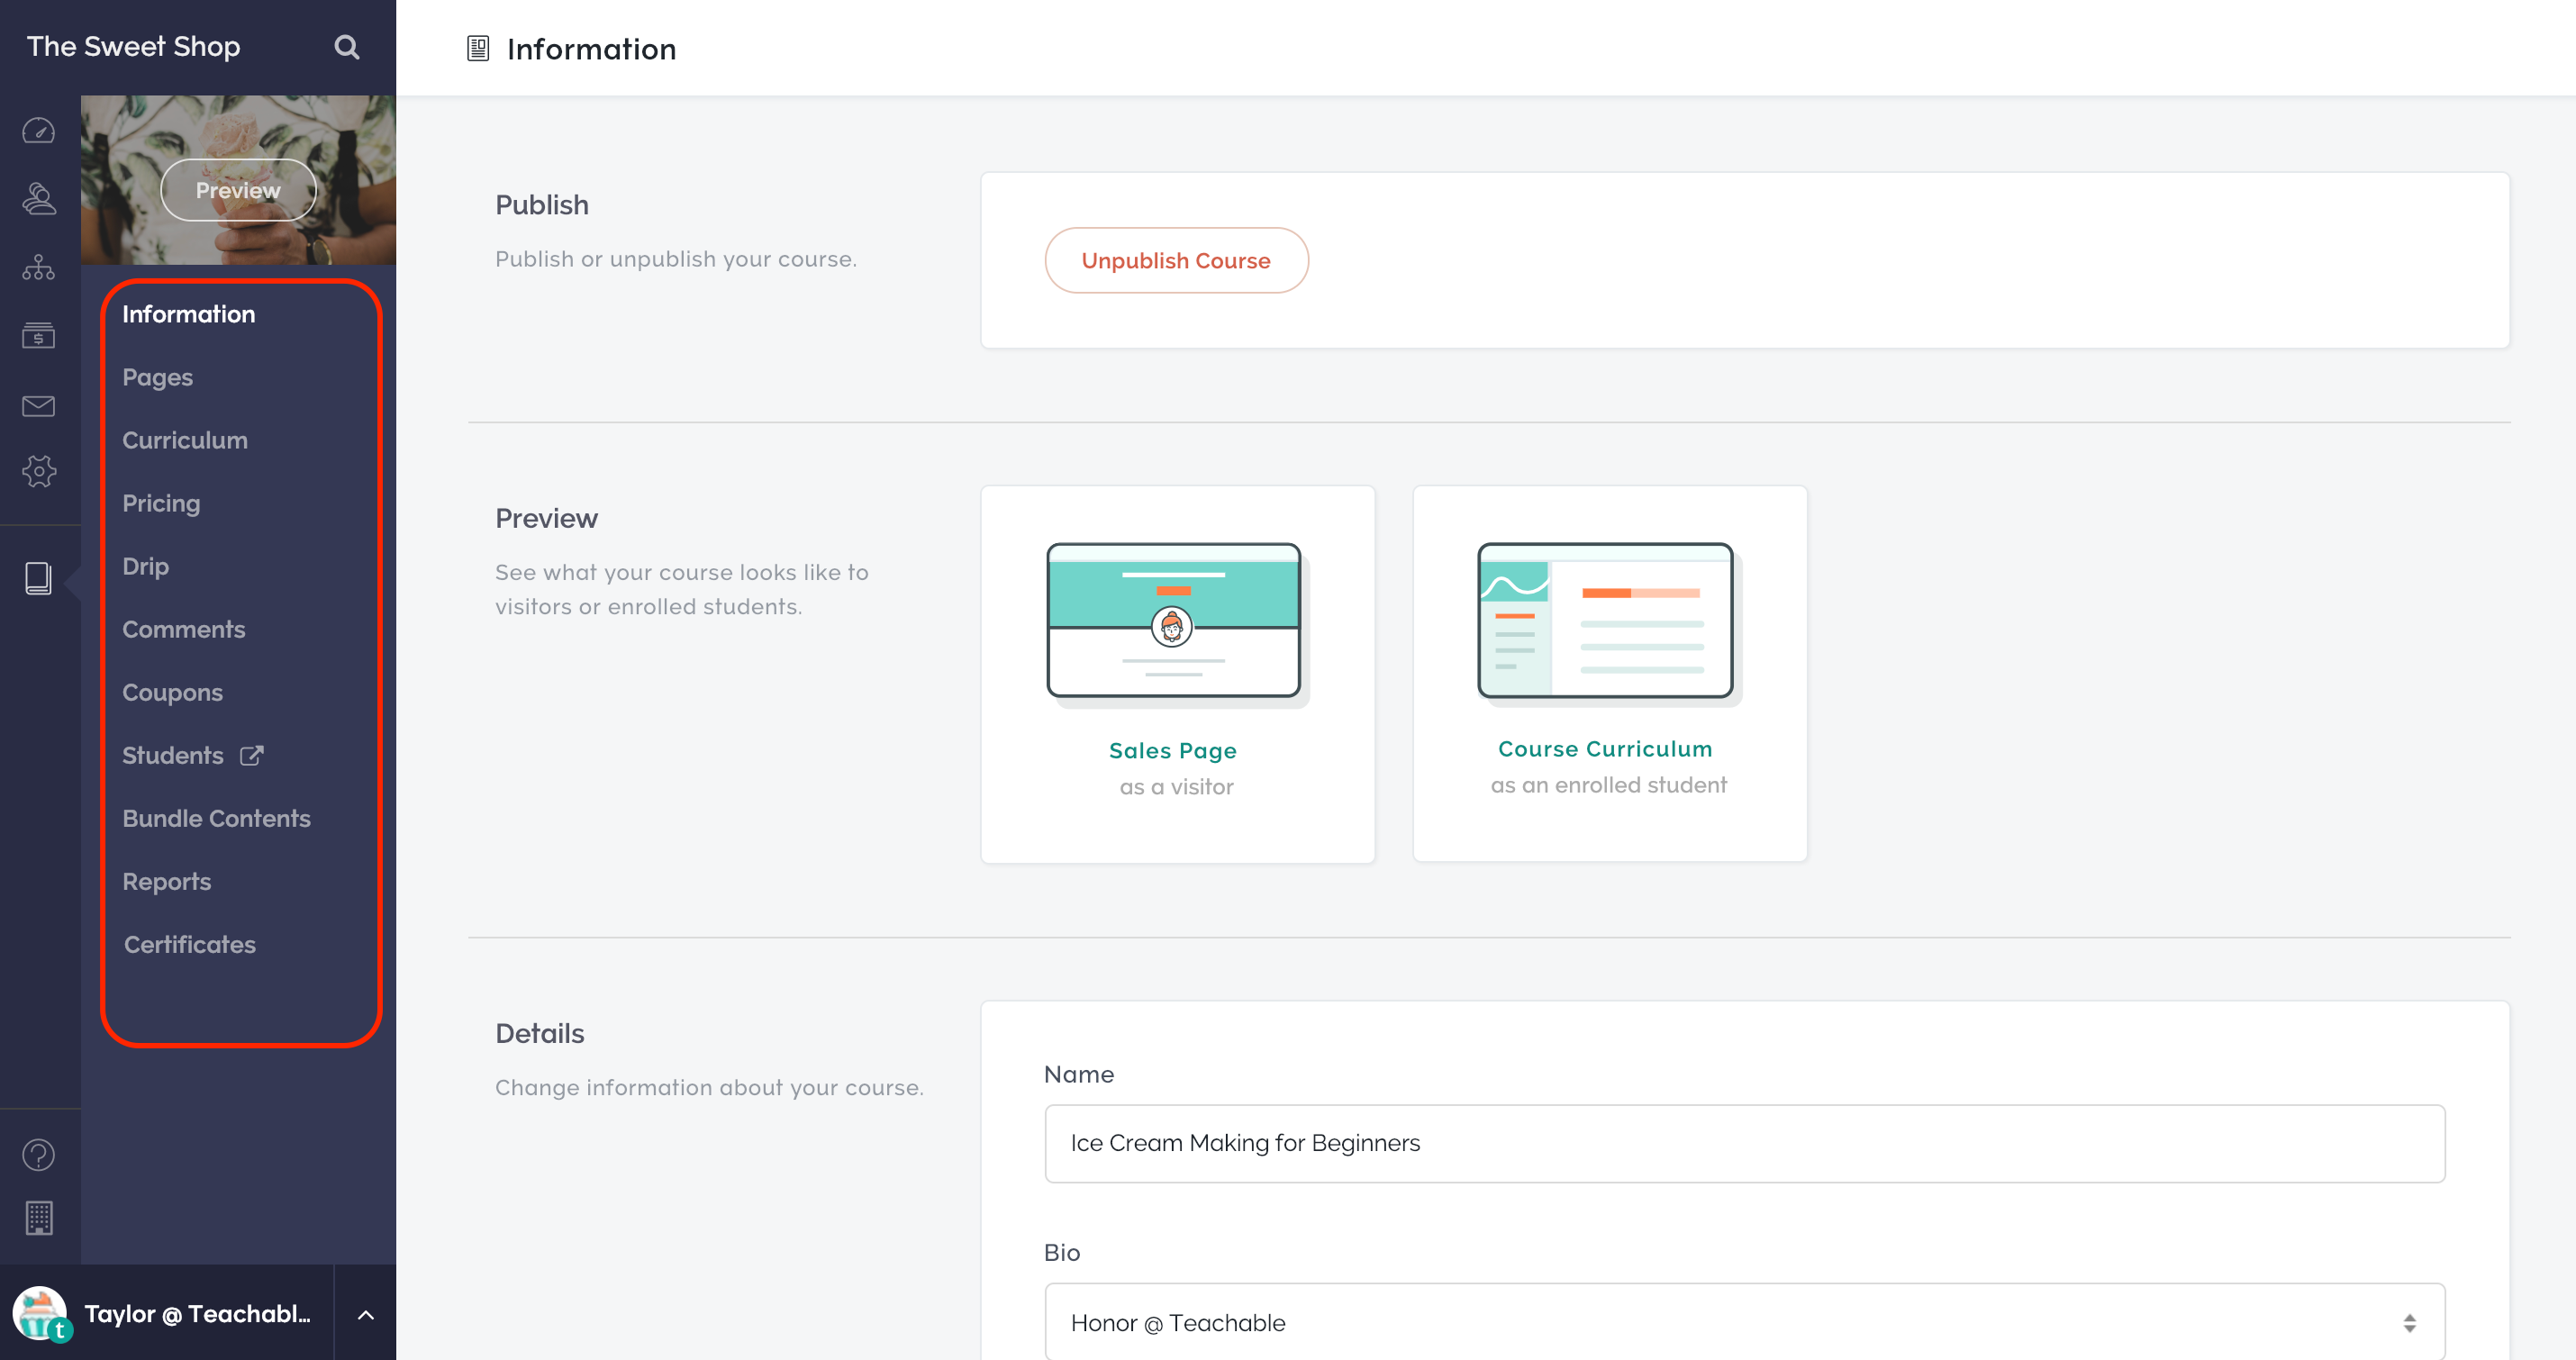Open the Bio dropdown showing Honor @ Teachable
Screen dimensions: 2576x1360
pos(1745,1323)
